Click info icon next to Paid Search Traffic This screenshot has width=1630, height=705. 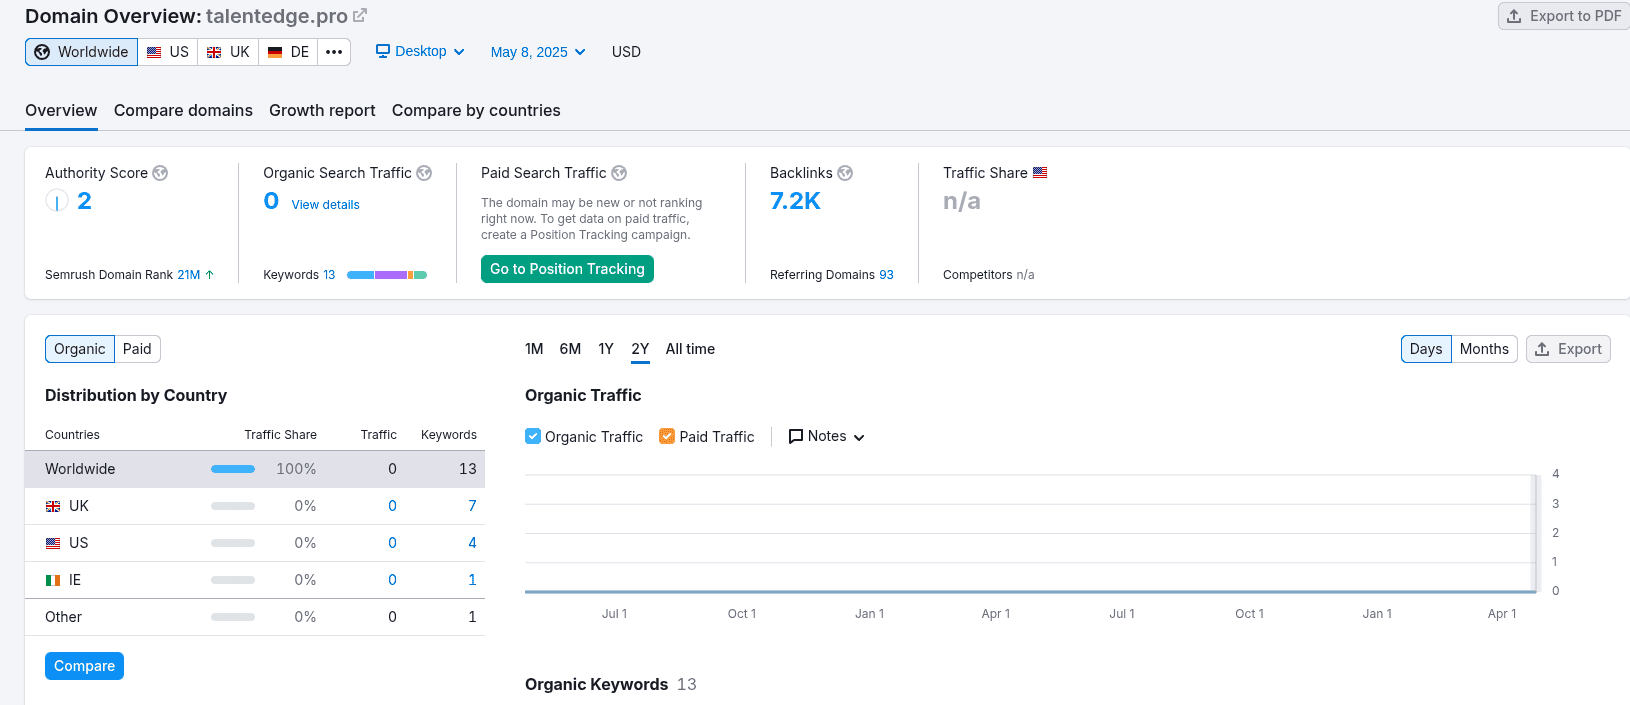pos(619,173)
